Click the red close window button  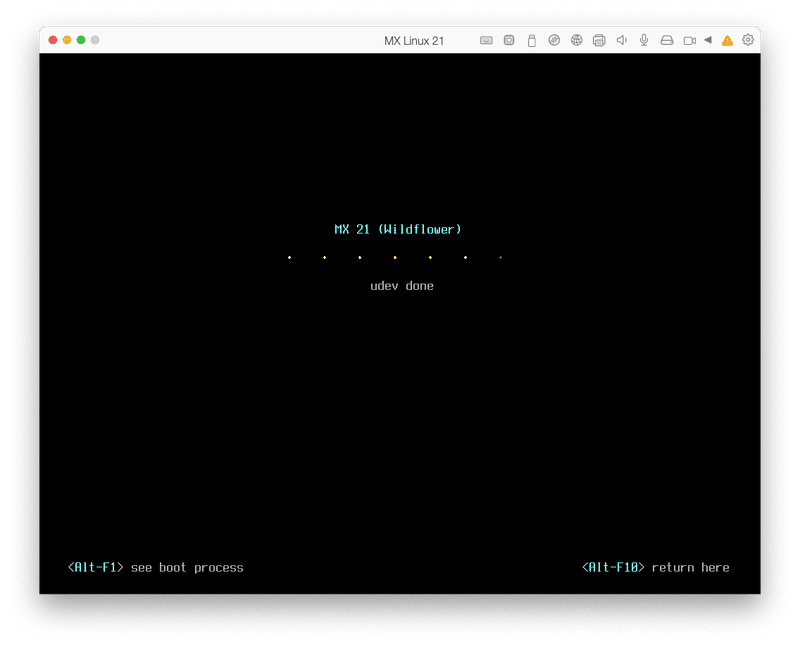[x=53, y=40]
